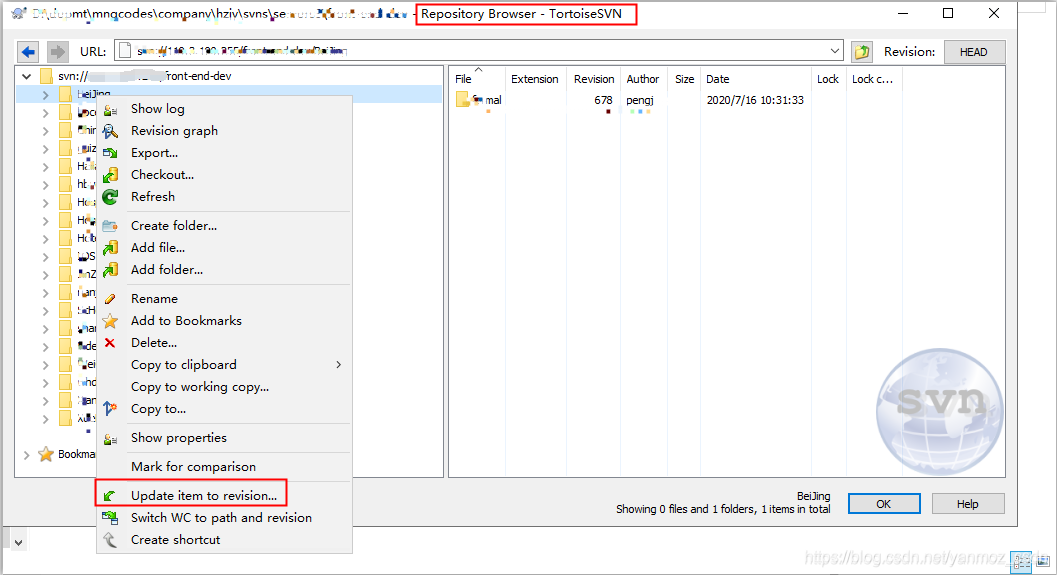Click the mal folder icon in file list

(x=462, y=100)
